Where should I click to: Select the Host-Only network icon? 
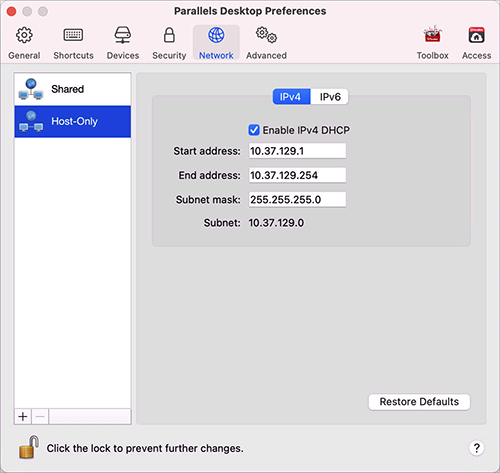click(31, 121)
